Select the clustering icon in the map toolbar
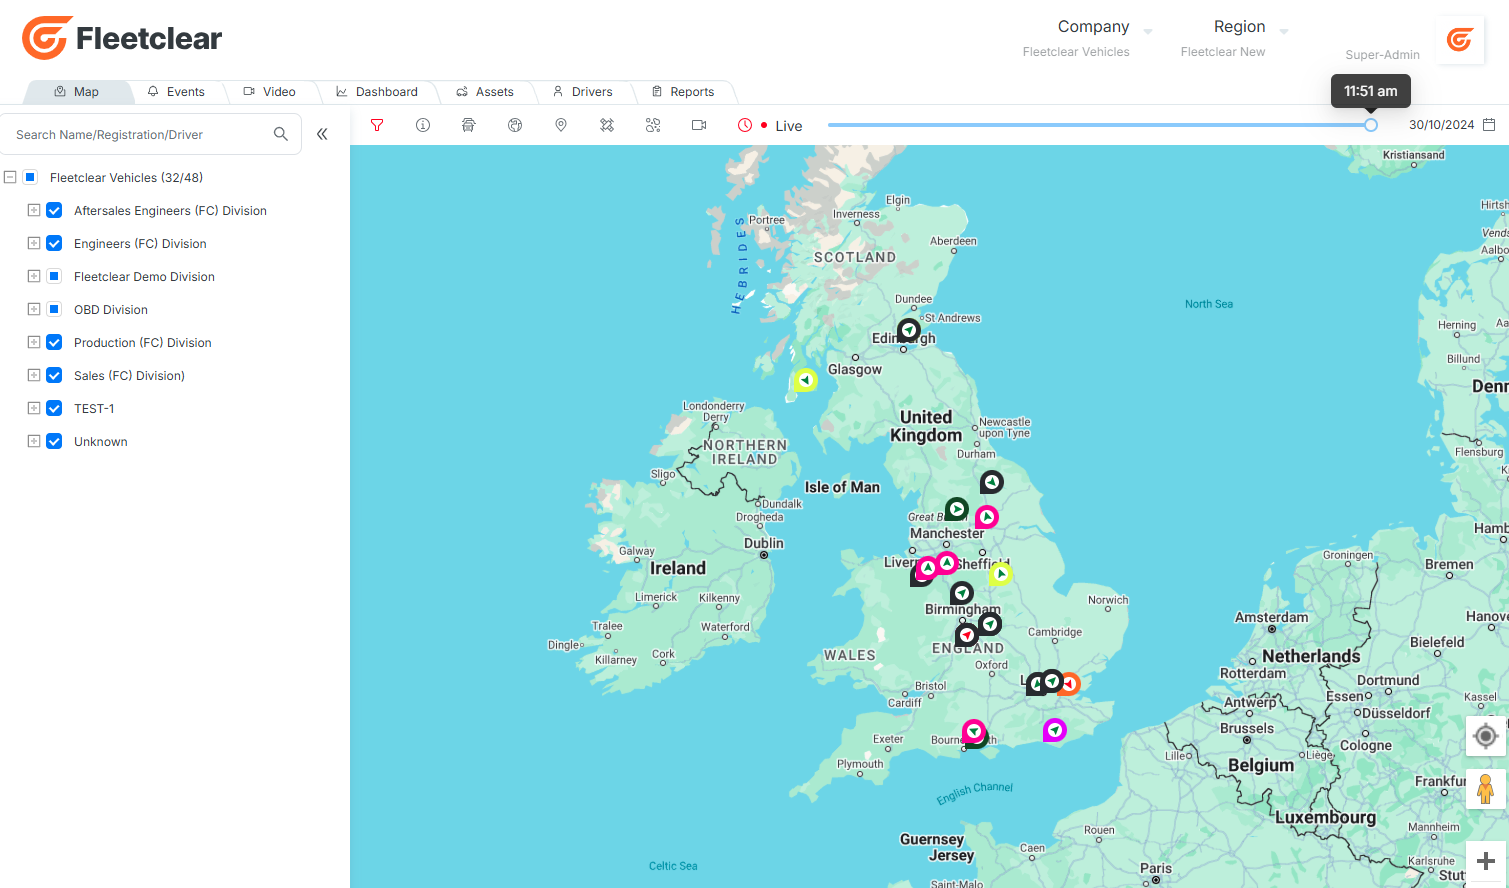Viewport: 1509px width, 888px height. [653, 125]
